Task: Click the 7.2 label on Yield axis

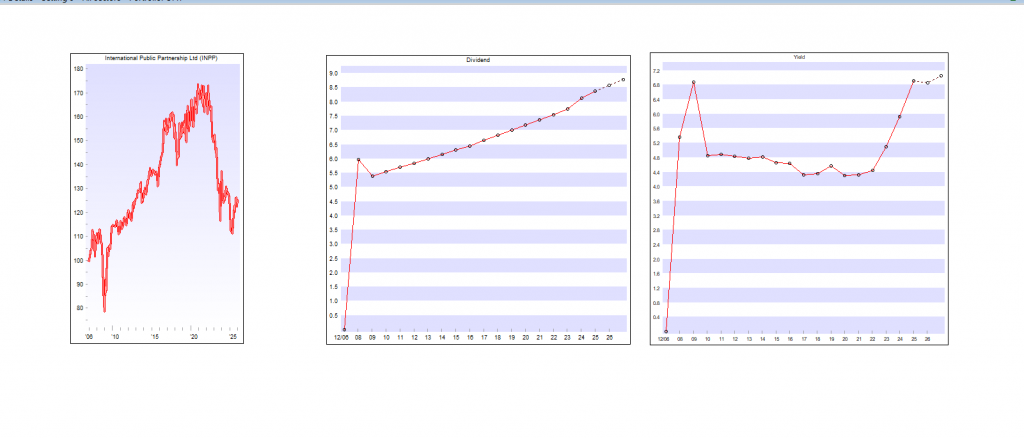Action: [x=657, y=71]
